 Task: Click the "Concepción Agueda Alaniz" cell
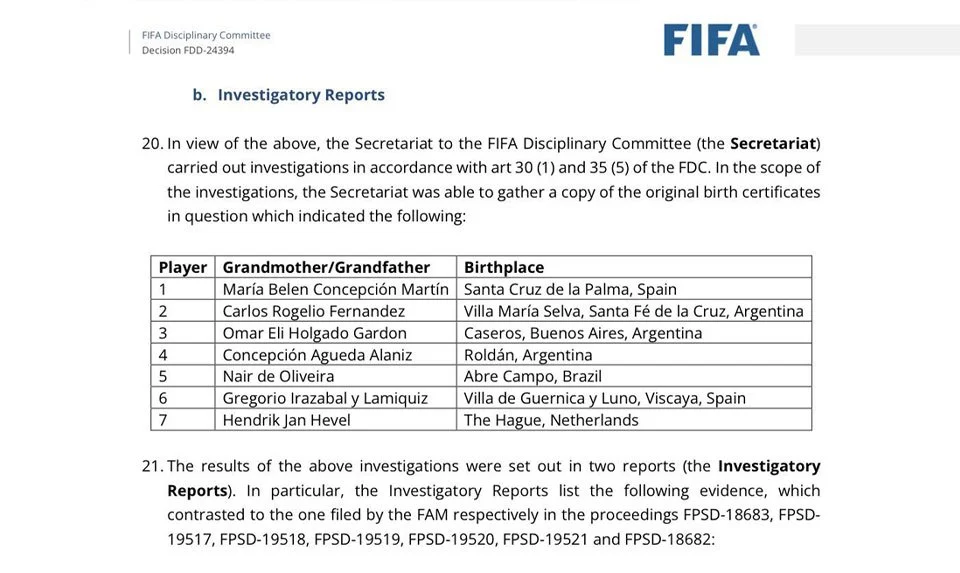[x=317, y=355]
